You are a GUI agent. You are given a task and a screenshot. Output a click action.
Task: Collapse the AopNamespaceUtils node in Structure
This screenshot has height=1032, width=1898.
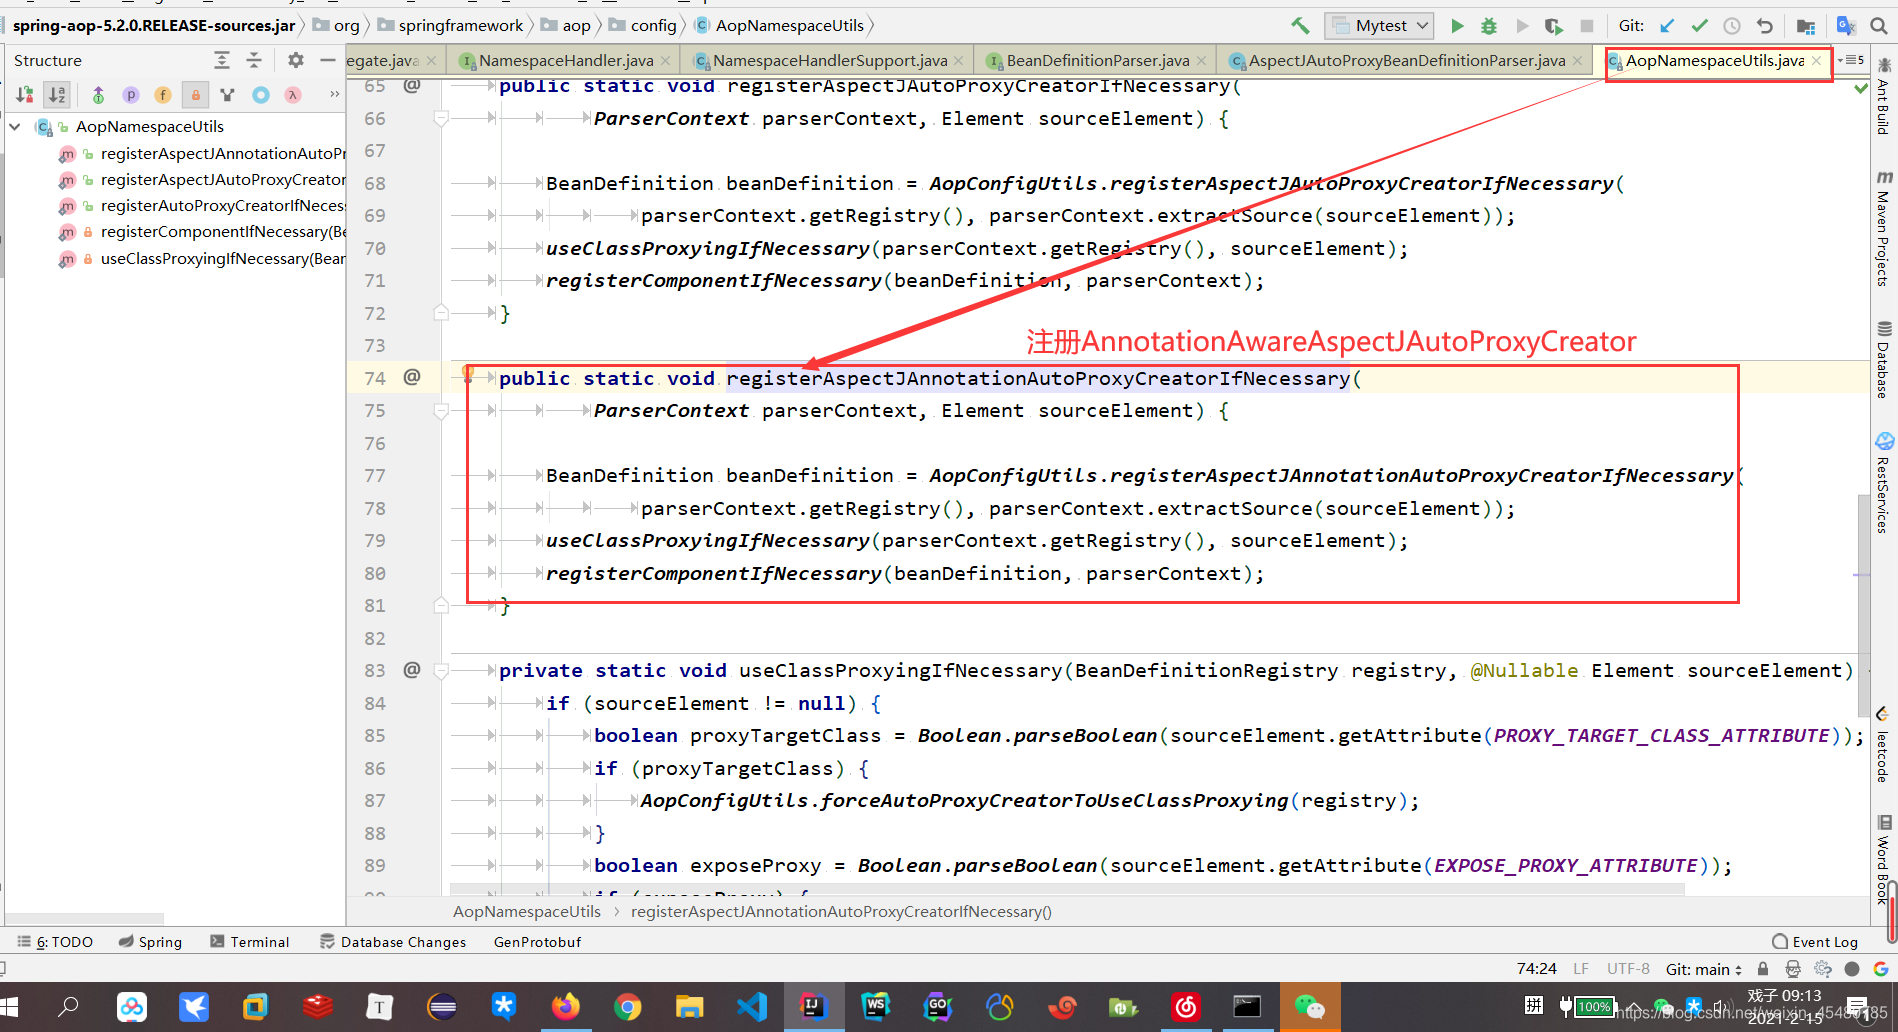pyautogui.click(x=14, y=127)
